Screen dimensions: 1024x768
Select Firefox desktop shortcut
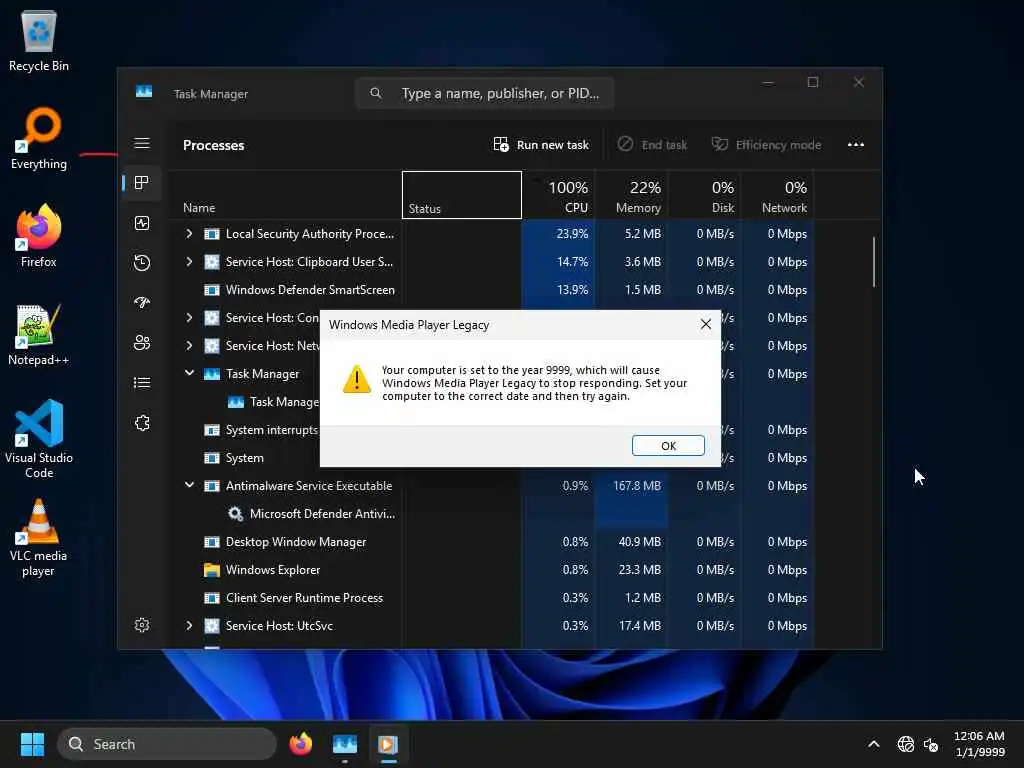(x=39, y=236)
